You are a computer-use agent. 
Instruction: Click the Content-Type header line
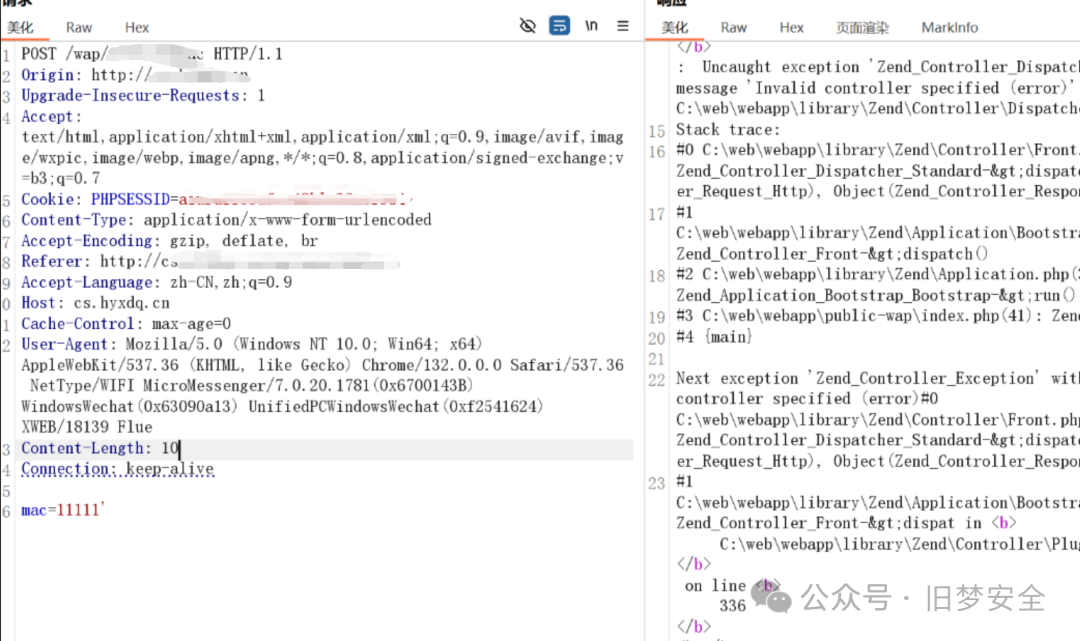(226, 220)
